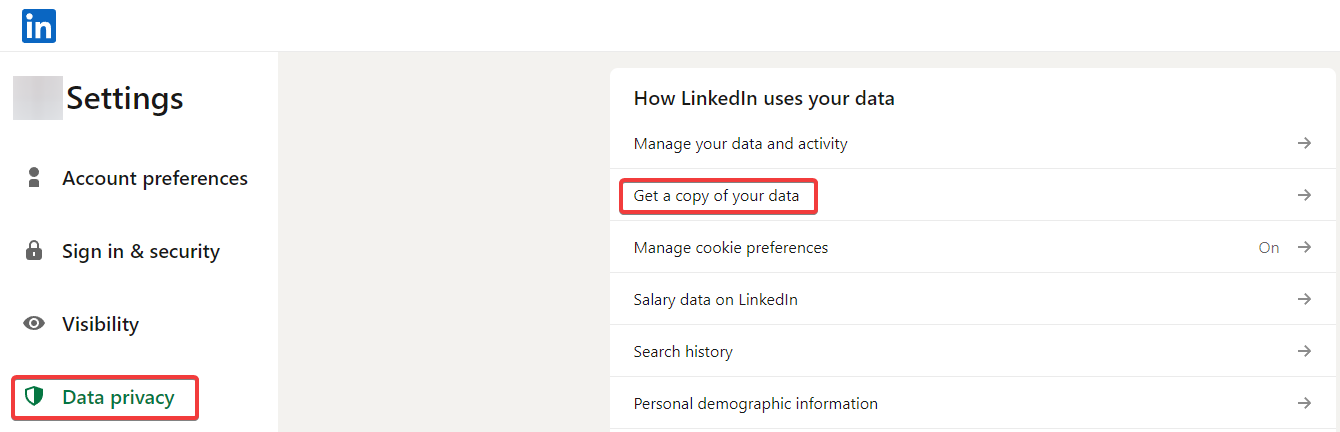The image size is (1340, 432).
Task: Click the blurred profile avatar thumbnail
Action: coord(38,98)
